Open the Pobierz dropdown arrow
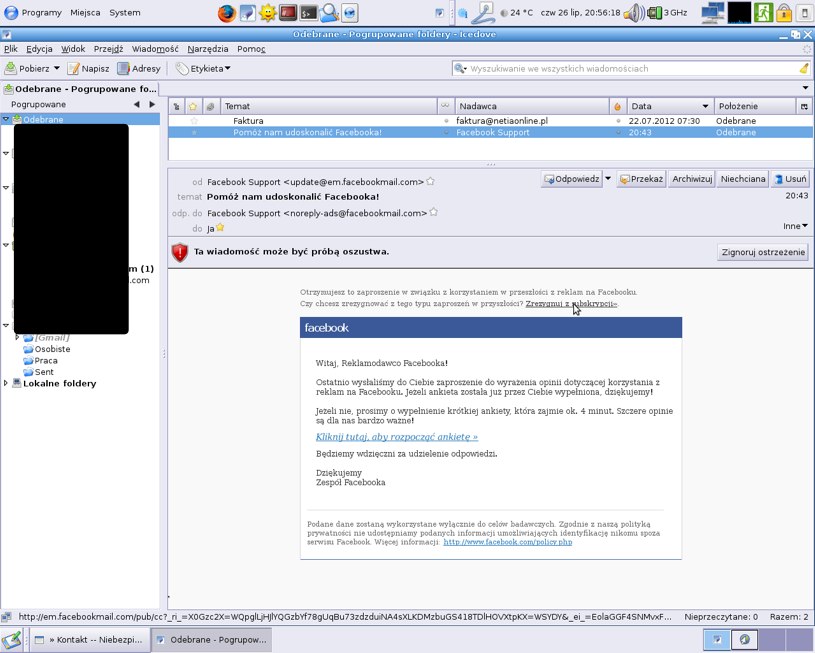Image resolution: width=815 pixels, height=653 pixels. 57,68
